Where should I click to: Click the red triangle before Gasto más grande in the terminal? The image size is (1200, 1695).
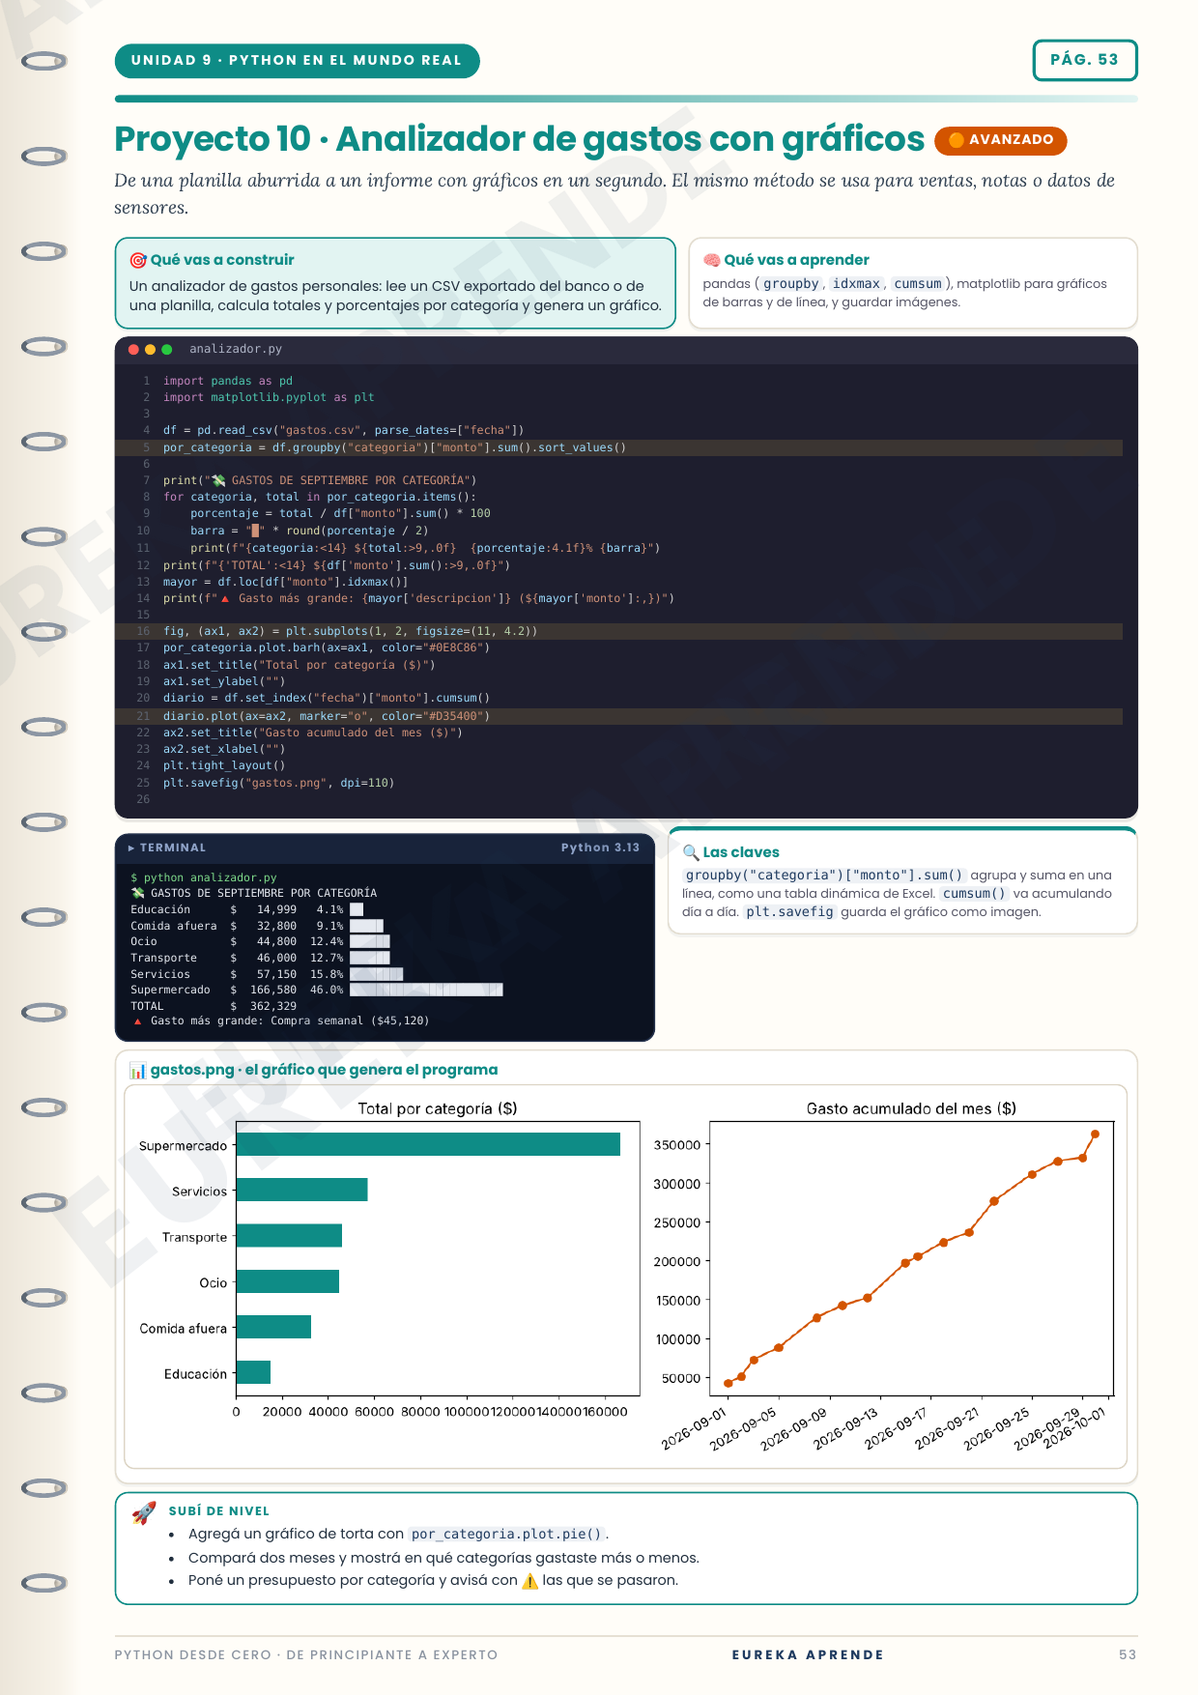(138, 1021)
